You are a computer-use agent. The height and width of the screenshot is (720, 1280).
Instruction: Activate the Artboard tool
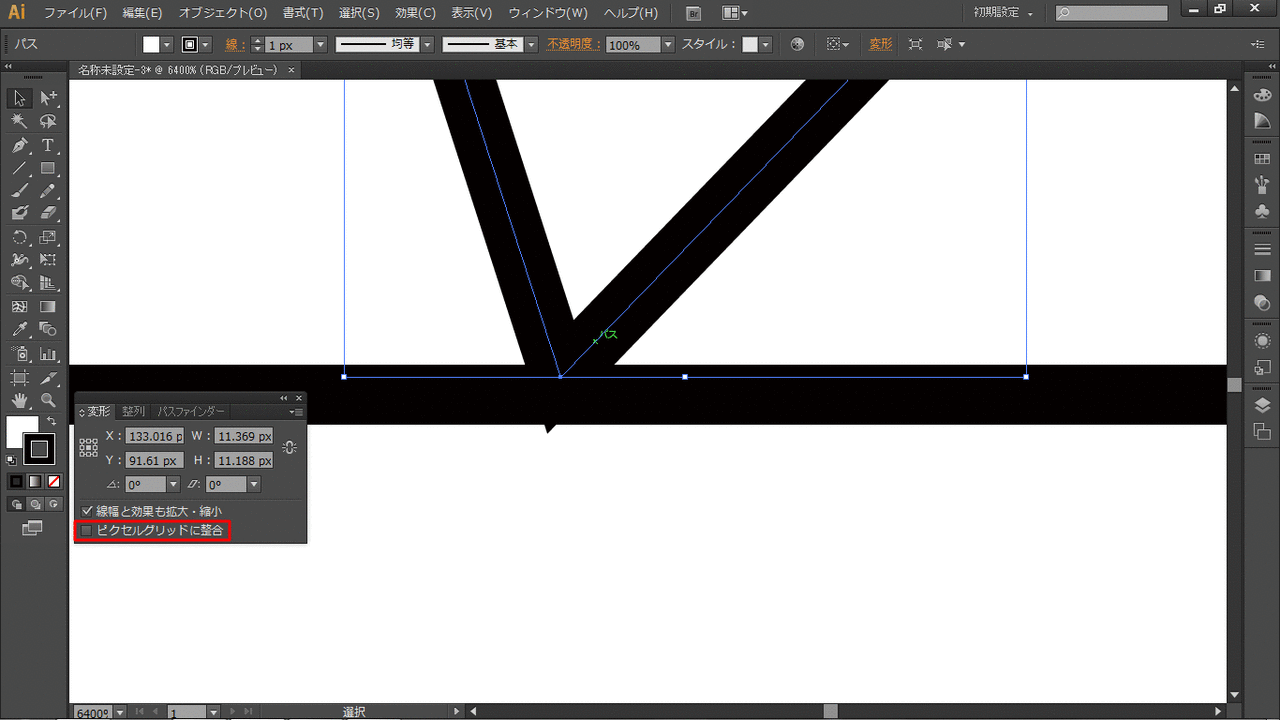(x=19, y=378)
